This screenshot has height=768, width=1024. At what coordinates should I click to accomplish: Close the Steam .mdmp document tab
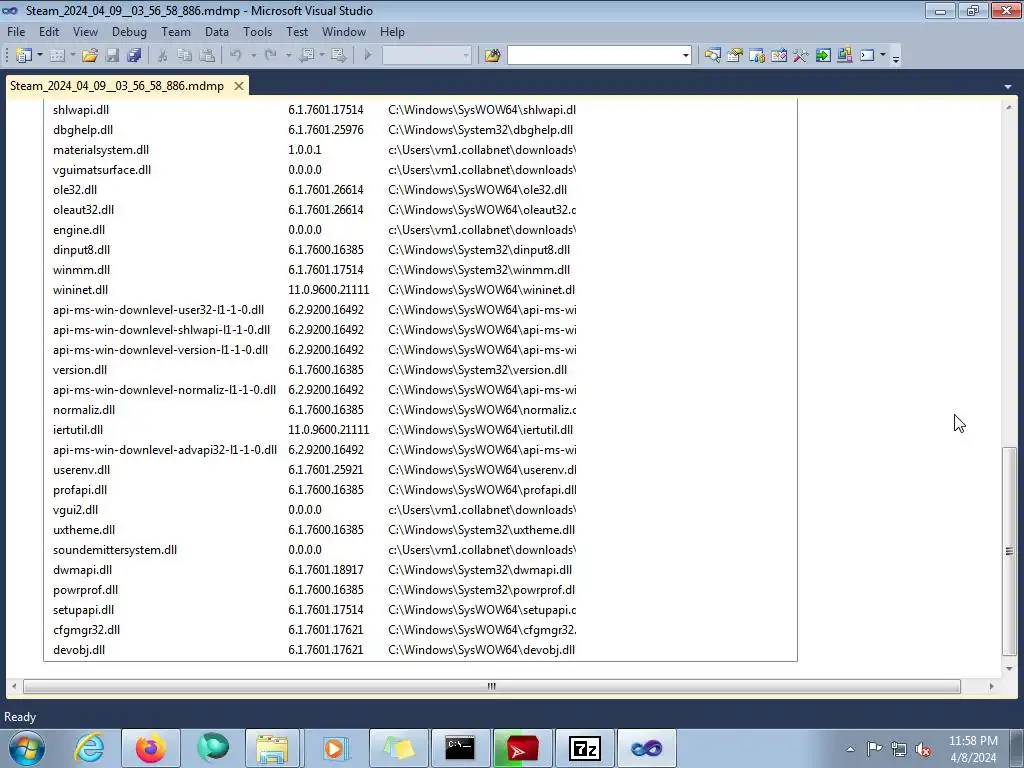(239, 86)
